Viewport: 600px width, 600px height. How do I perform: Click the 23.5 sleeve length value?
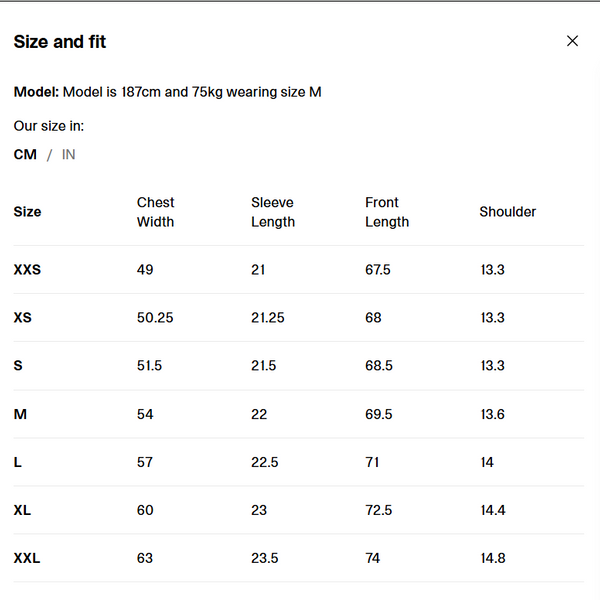pos(264,558)
